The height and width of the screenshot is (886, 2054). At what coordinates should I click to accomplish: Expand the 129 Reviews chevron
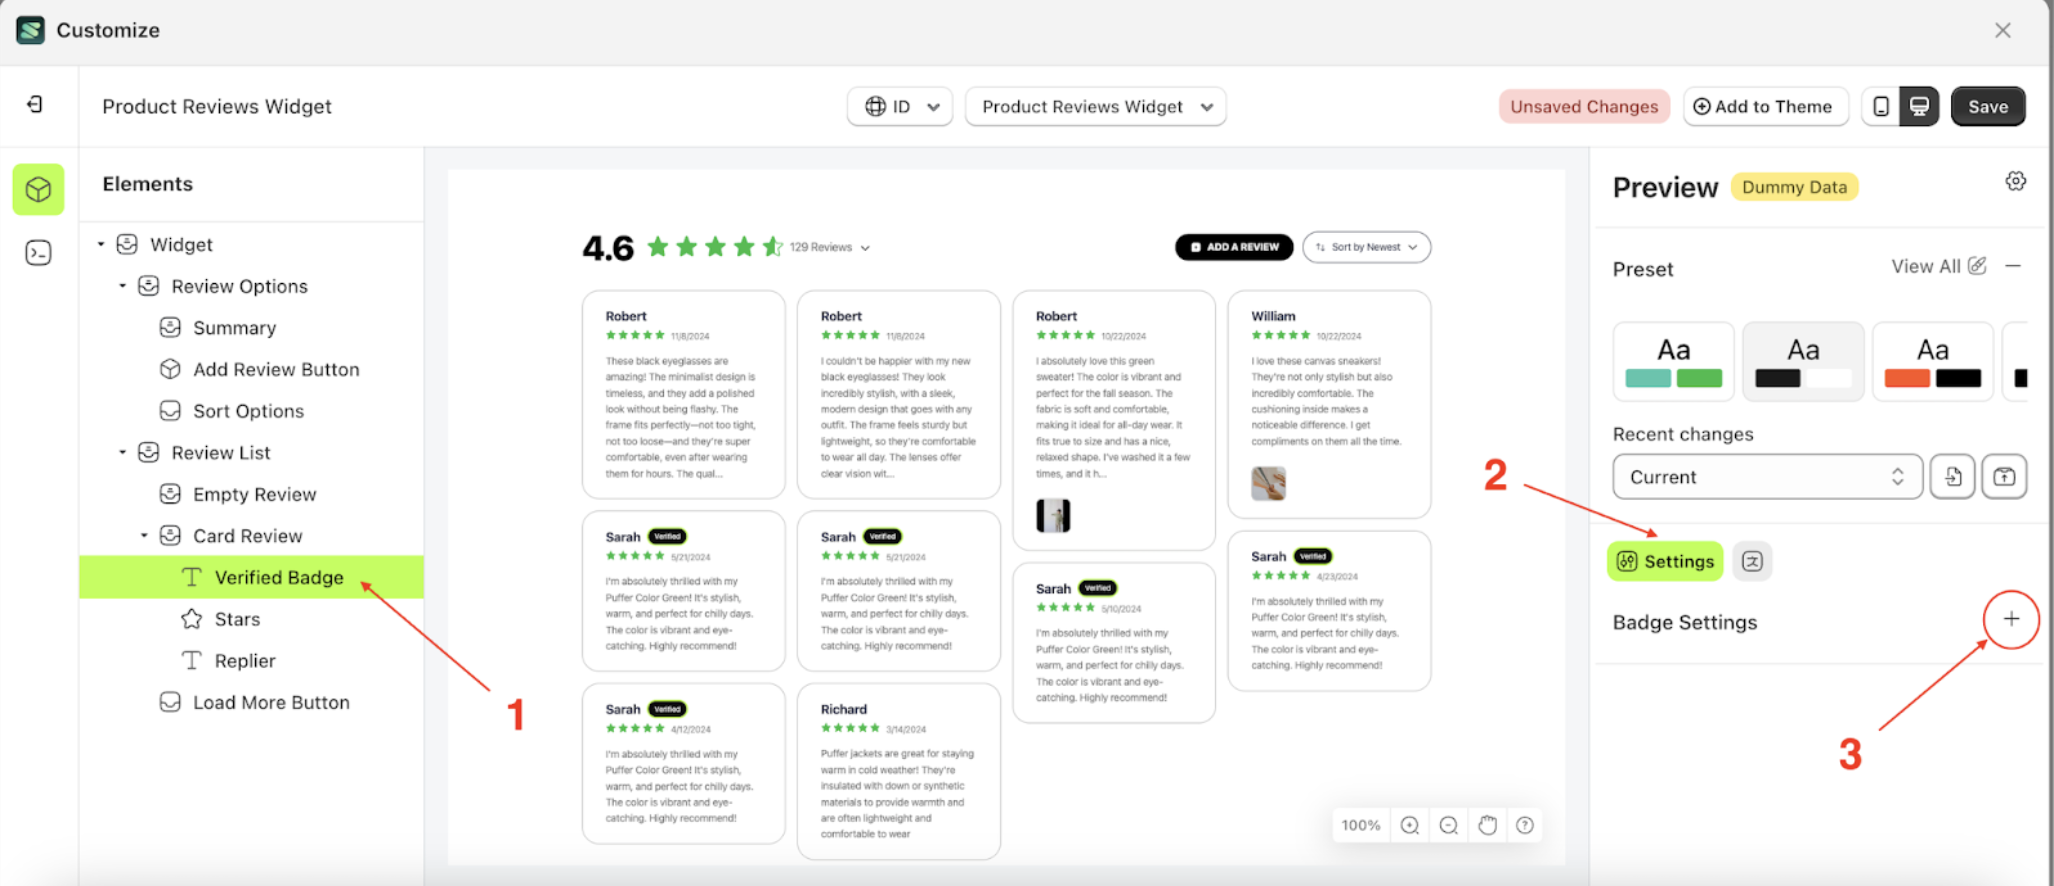tap(865, 248)
